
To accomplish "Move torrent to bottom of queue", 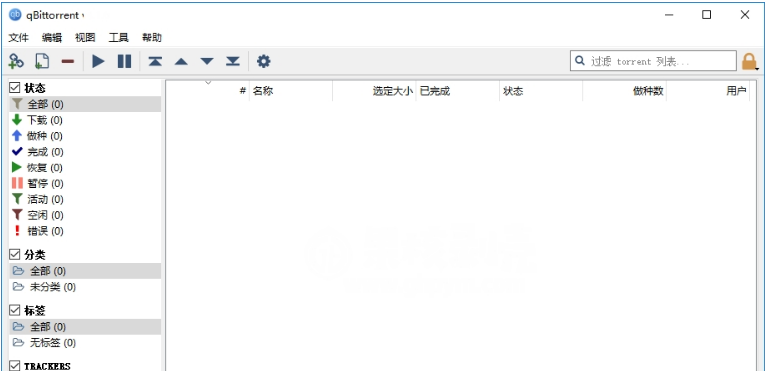I will click(x=233, y=61).
